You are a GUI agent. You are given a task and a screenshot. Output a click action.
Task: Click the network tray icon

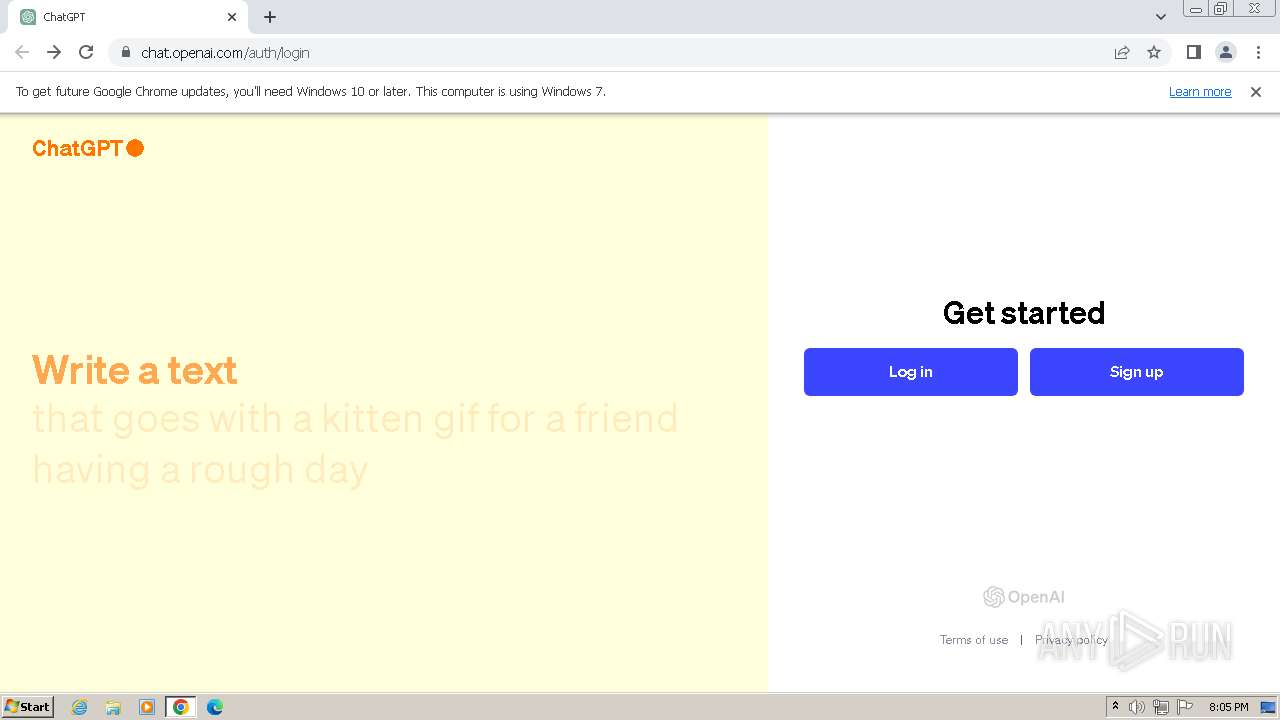[x=1161, y=707]
